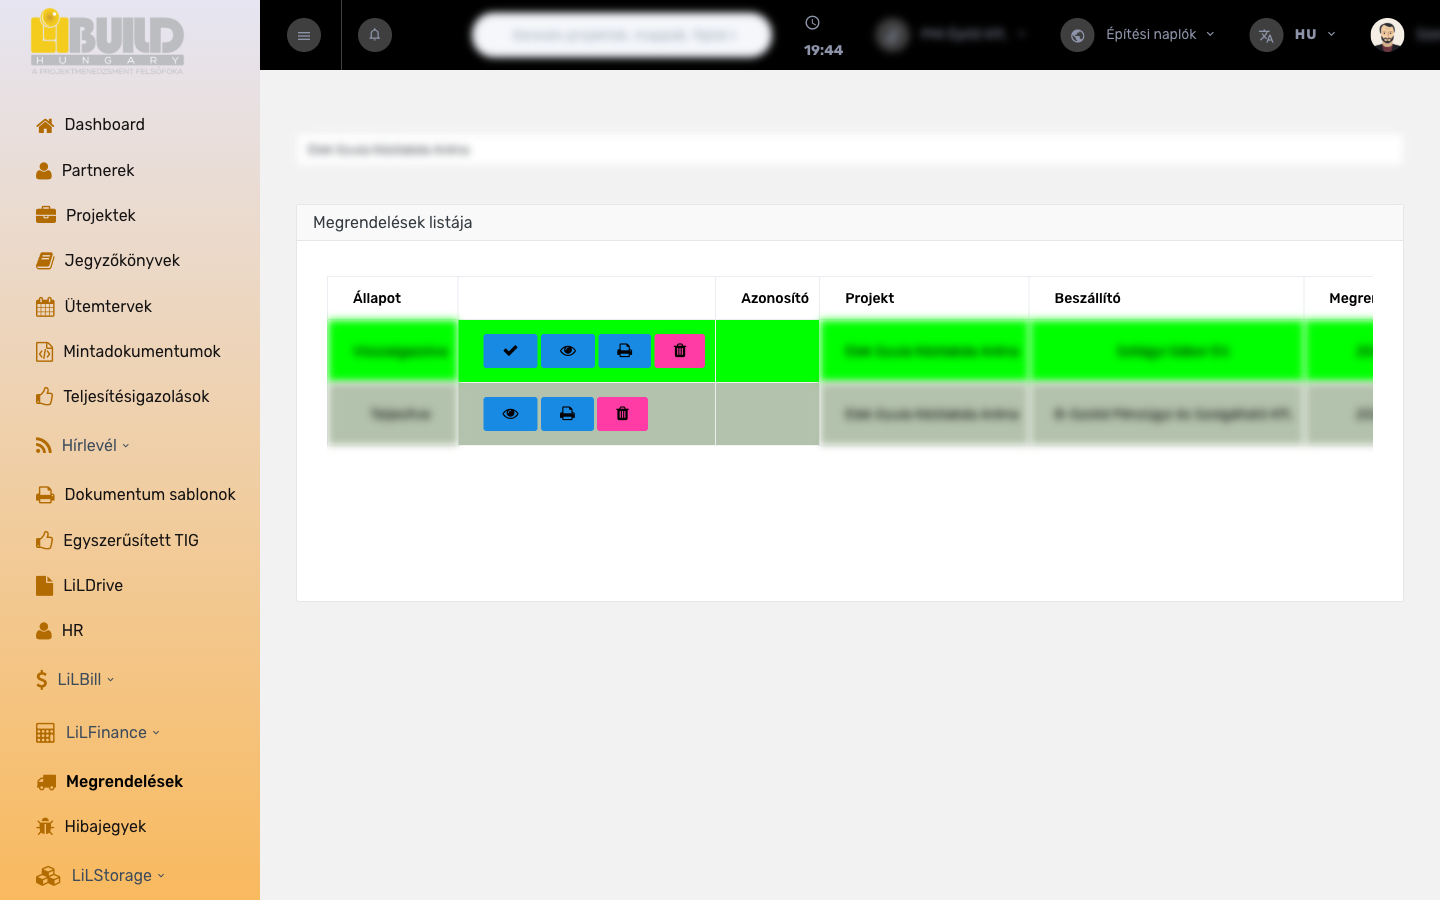Expand the LiLFinance submenu chevron
Screen dimensions: 1440x900
click(156, 733)
